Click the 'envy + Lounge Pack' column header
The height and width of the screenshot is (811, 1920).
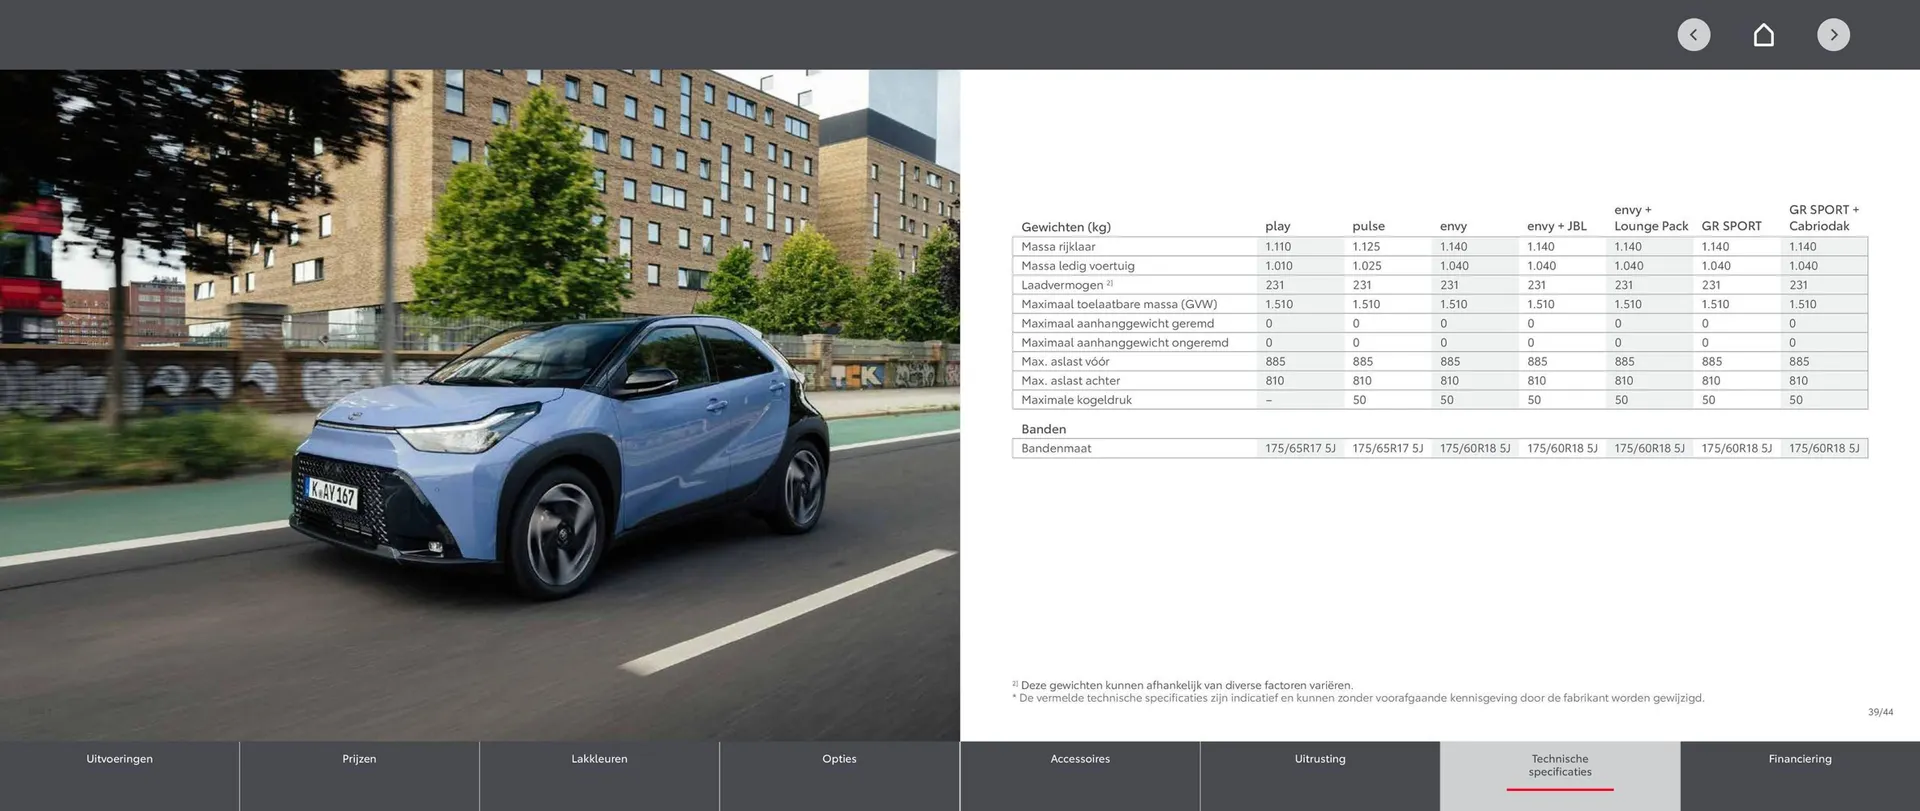(x=1651, y=218)
